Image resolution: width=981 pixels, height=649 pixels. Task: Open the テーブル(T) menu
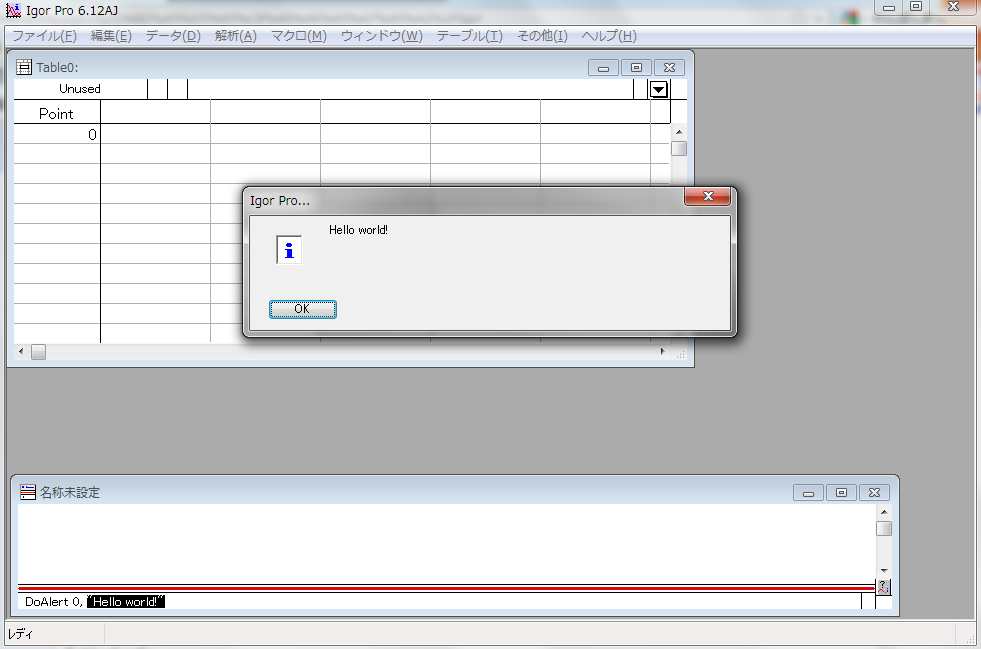tap(469, 36)
